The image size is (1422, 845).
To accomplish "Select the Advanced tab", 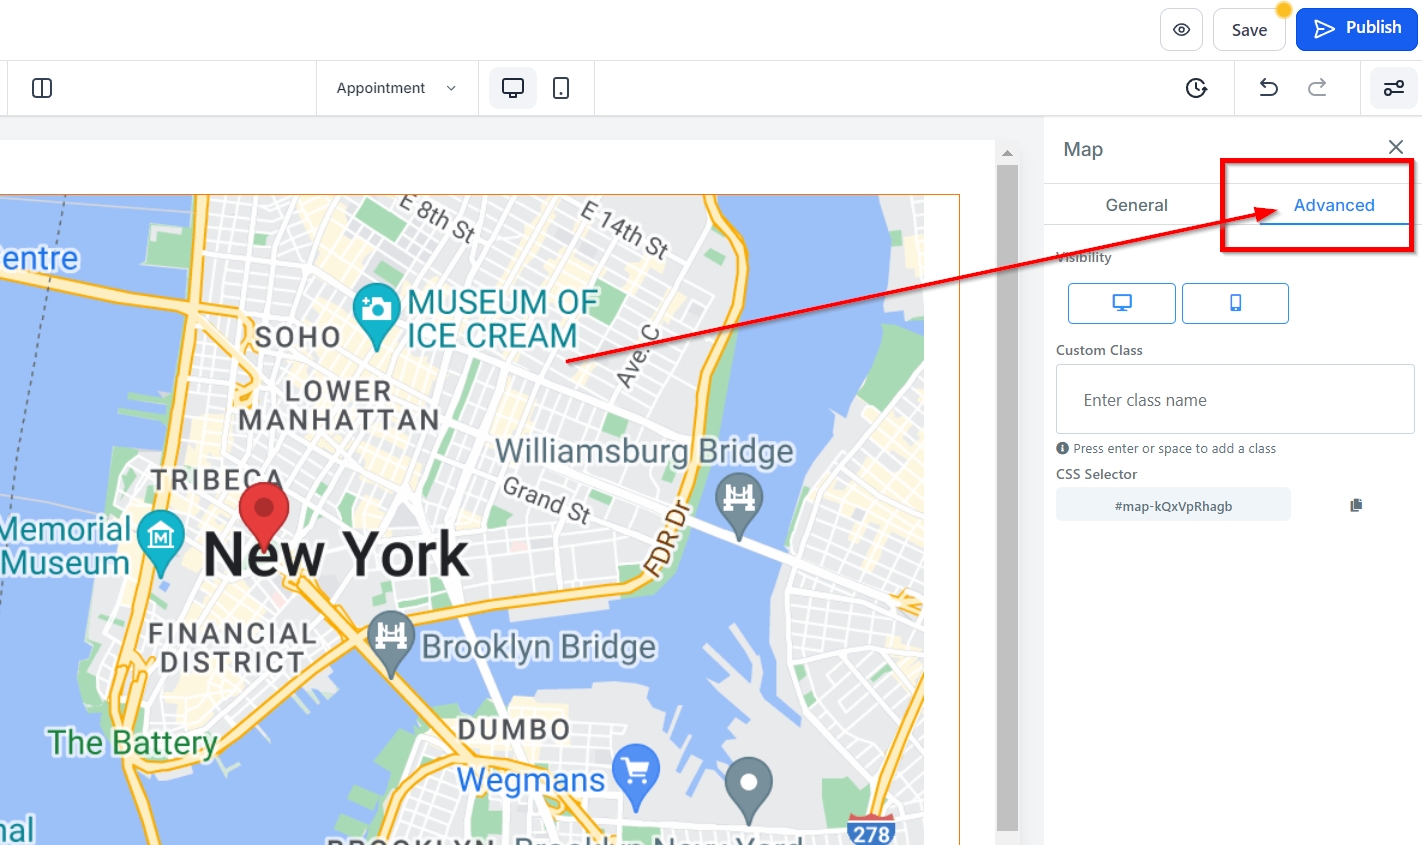I will tap(1333, 205).
